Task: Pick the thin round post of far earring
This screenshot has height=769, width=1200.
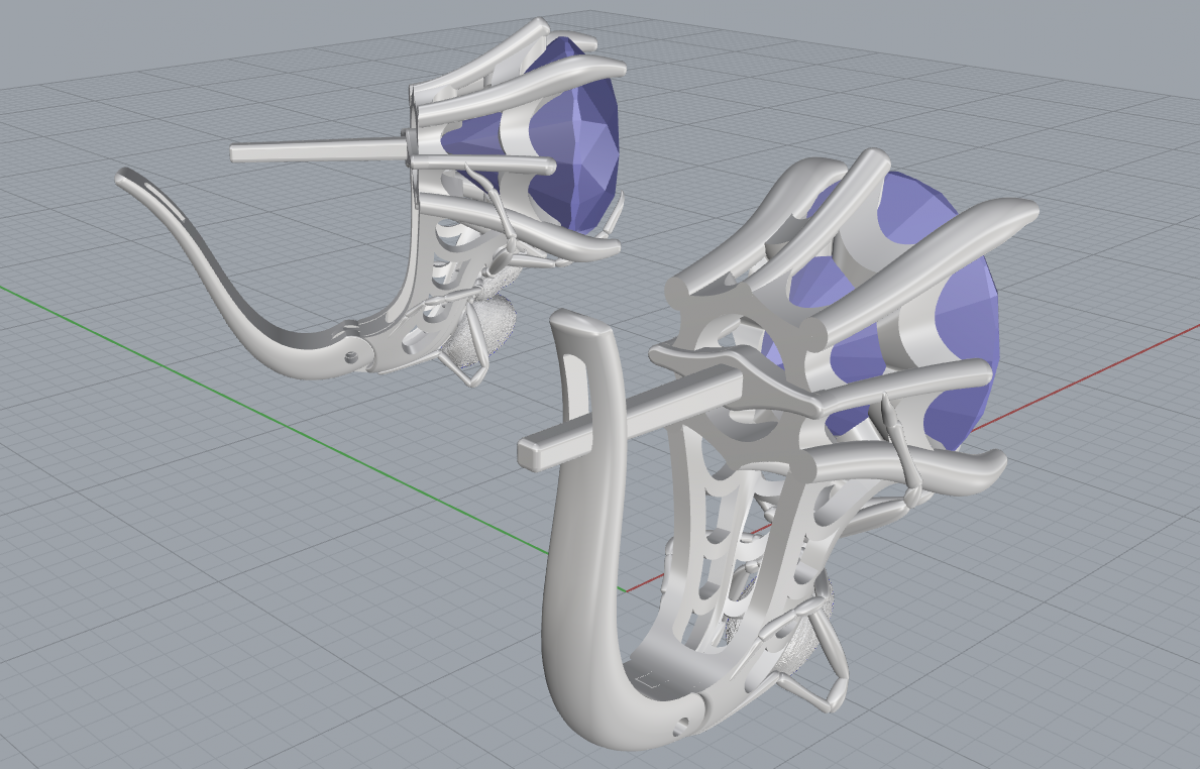Action: tap(318, 150)
